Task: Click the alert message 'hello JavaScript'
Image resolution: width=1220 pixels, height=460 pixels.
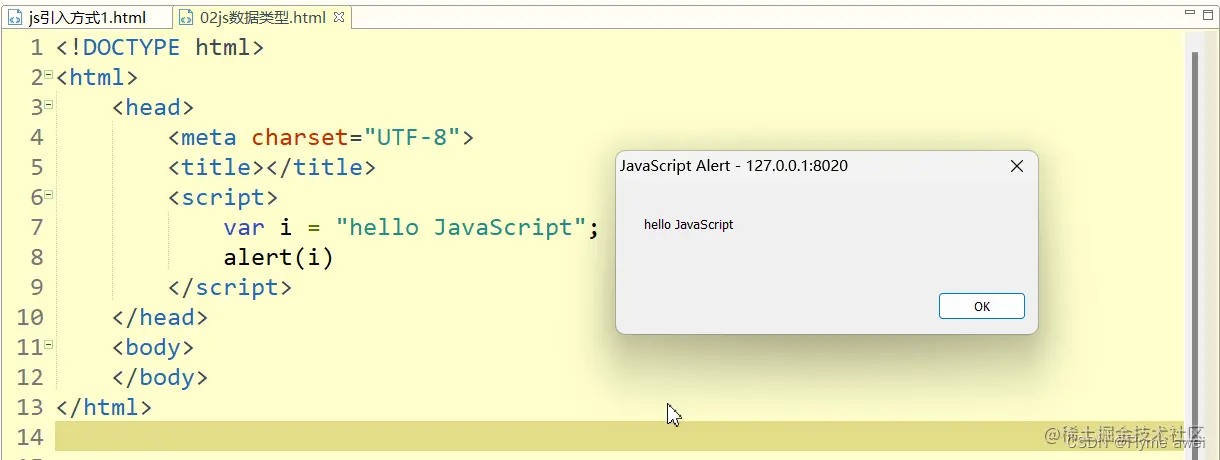Action: click(x=688, y=225)
